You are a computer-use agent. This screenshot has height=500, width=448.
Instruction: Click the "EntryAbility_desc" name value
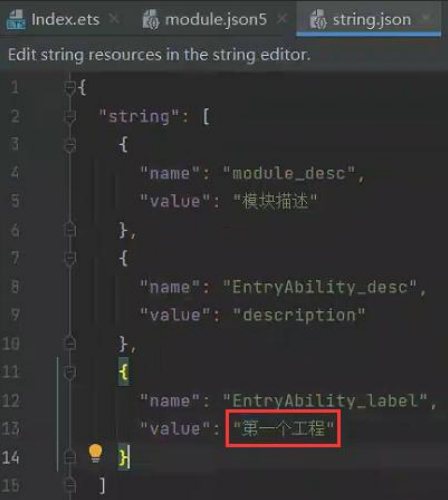coord(320,287)
